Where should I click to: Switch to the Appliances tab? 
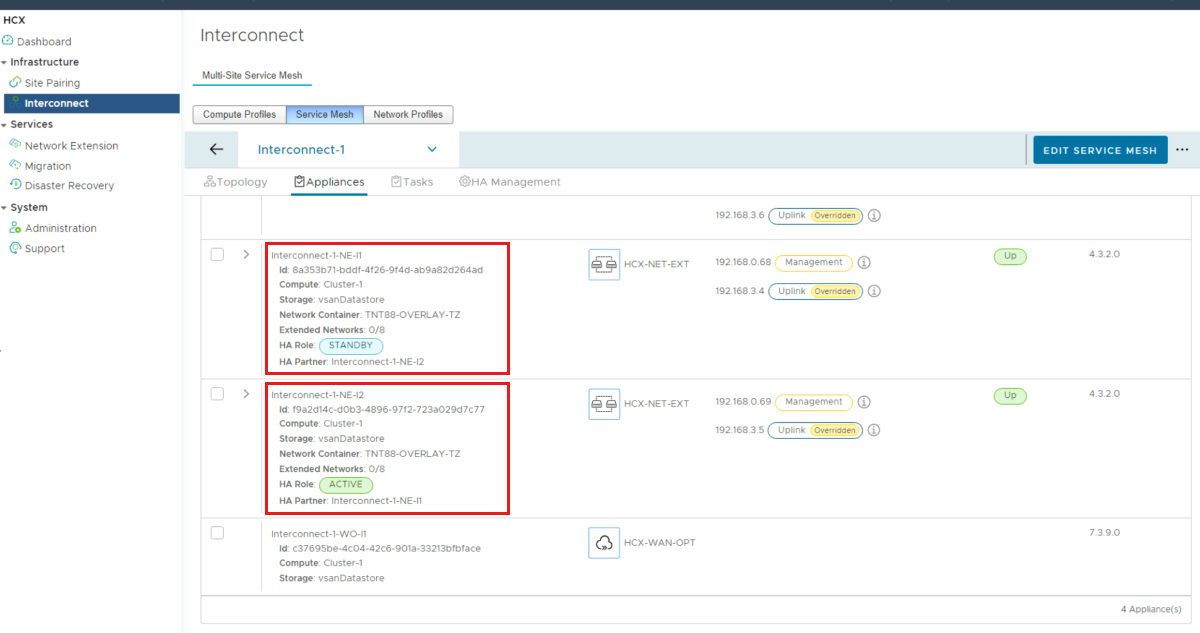(x=329, y=182)
